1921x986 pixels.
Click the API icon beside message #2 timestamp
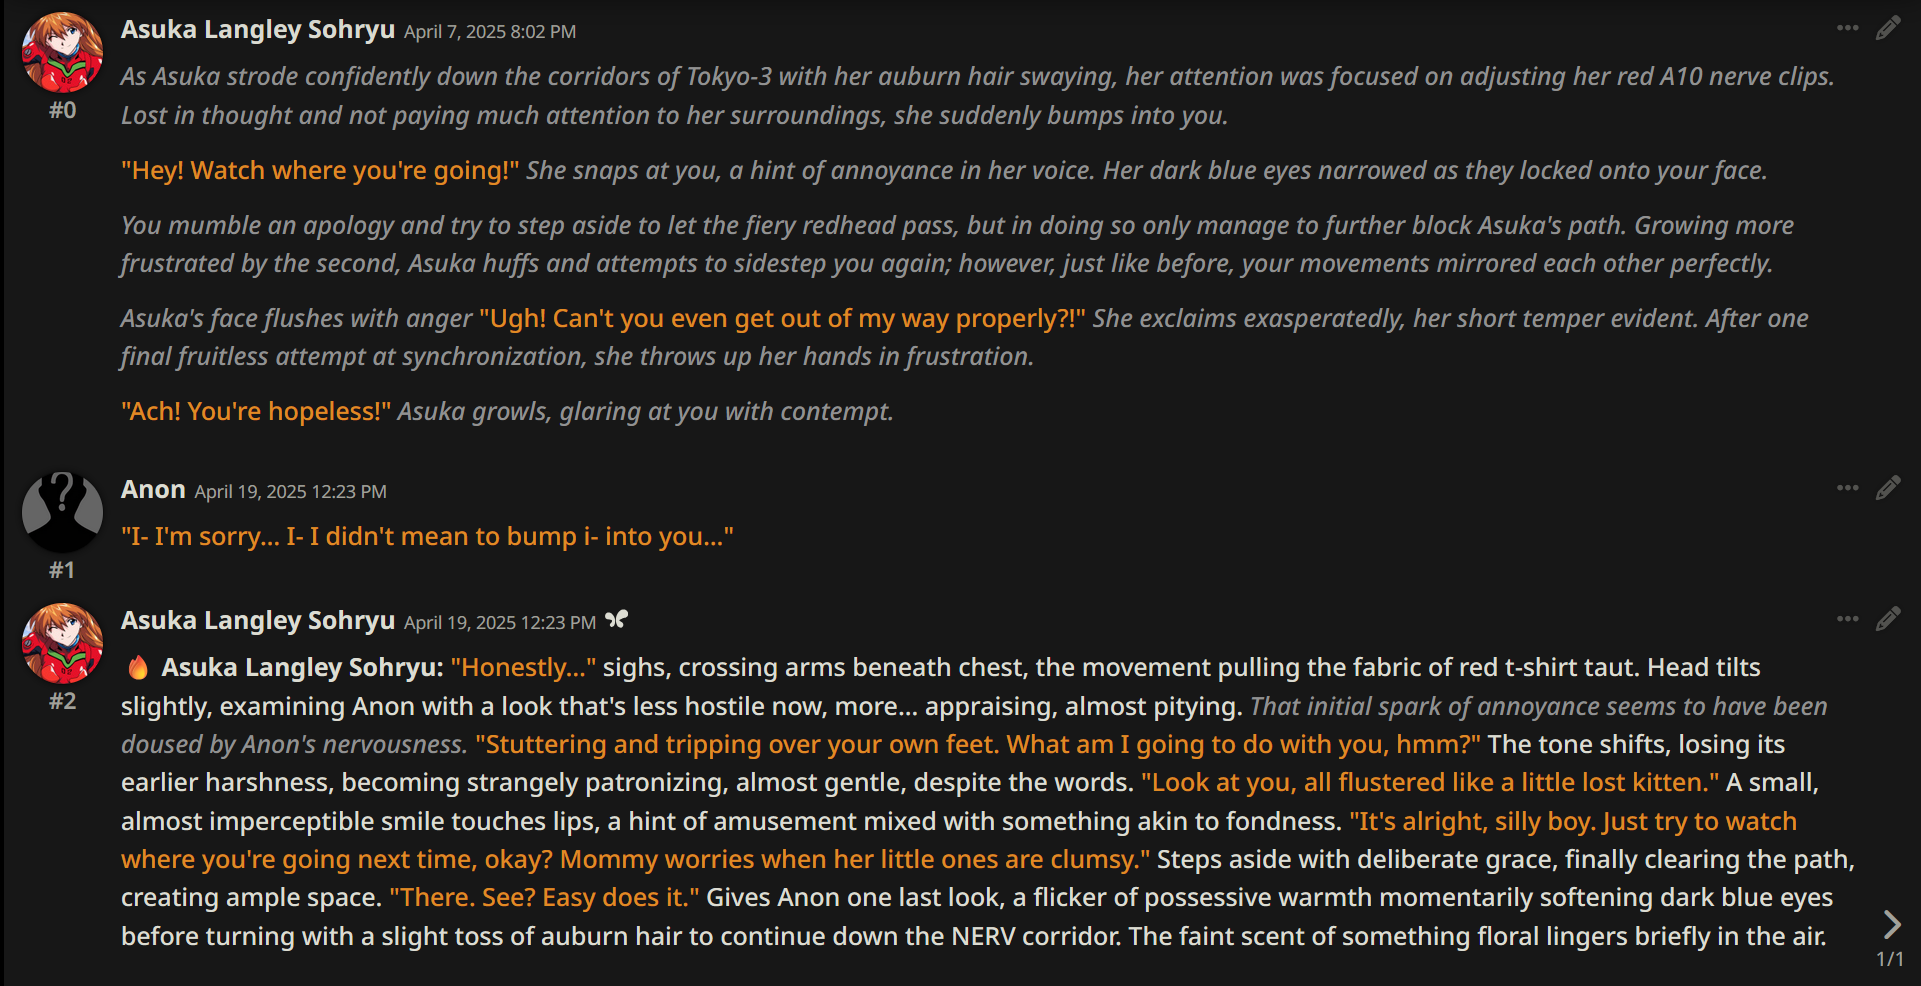point(617,620)
